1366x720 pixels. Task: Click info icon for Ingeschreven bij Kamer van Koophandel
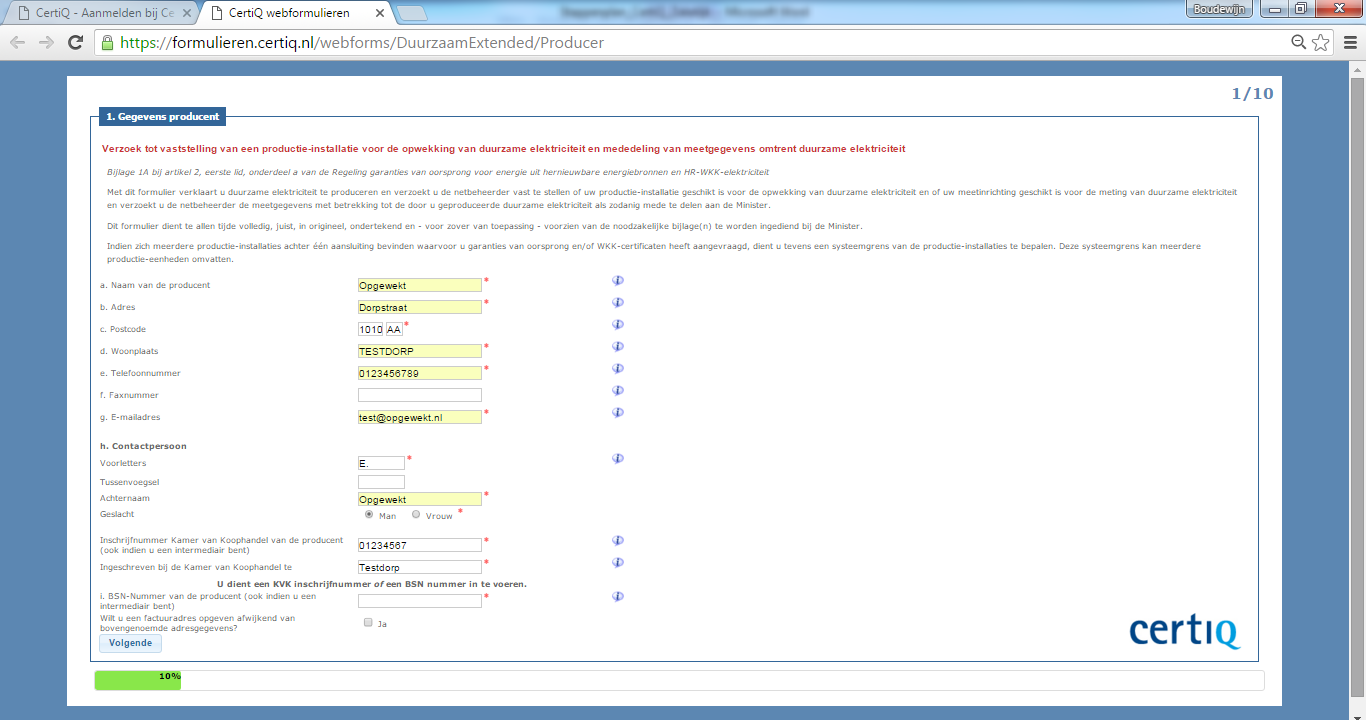pos(618,562)
